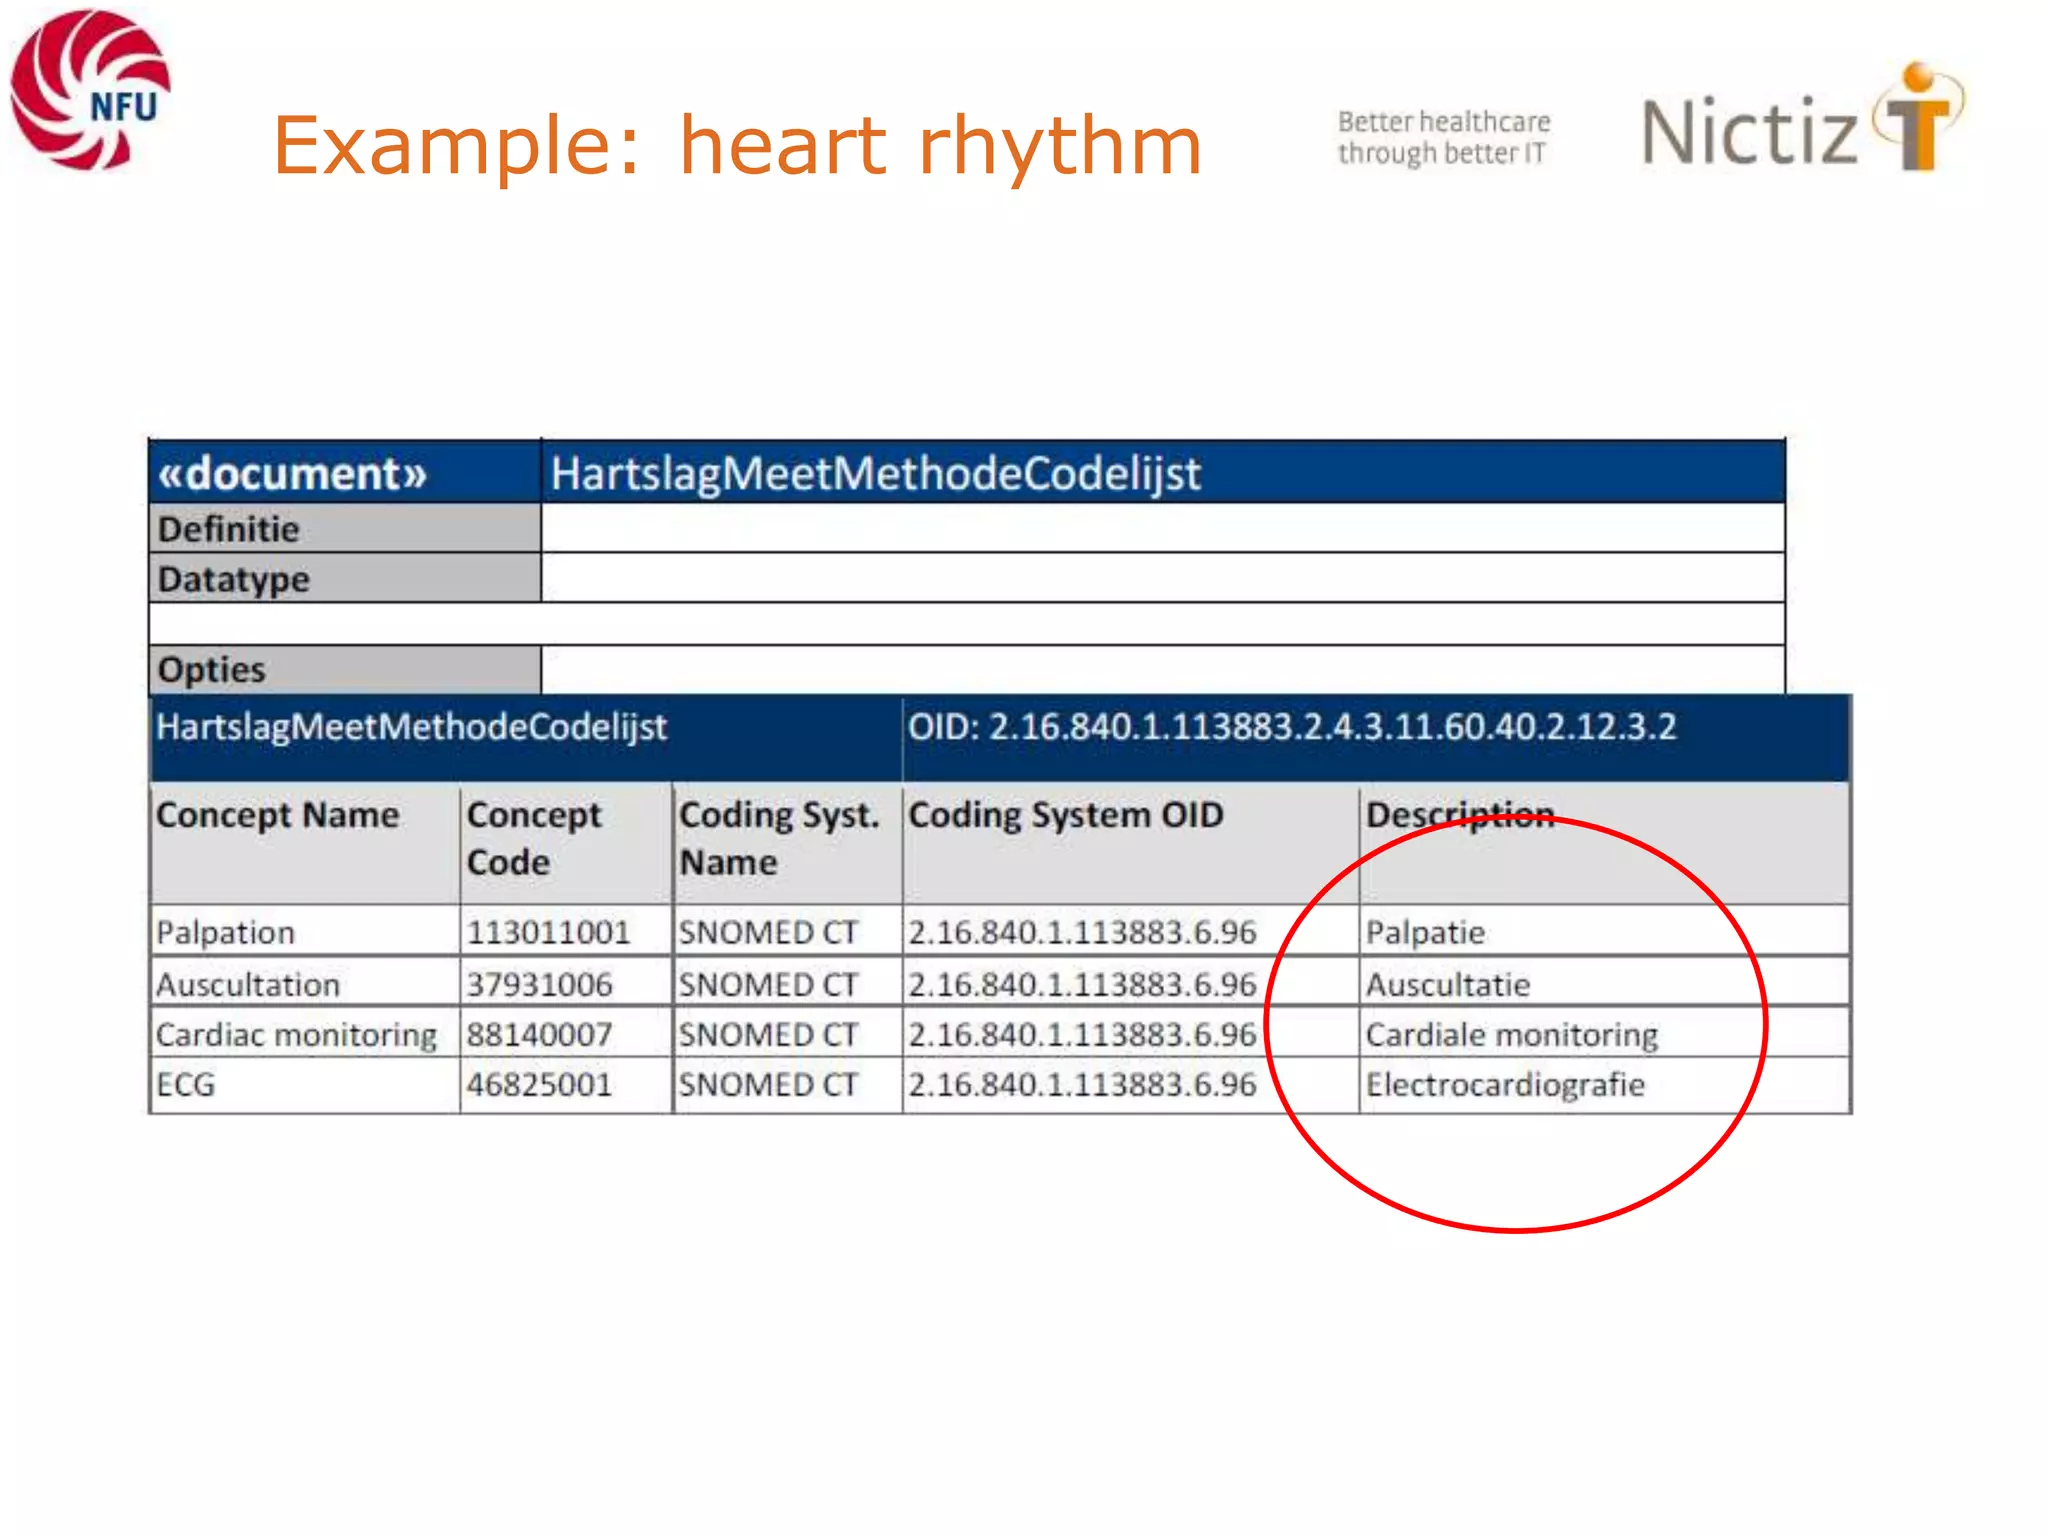Select the OID 2.16.840.1.113883.2.4.3.11.60.40.2.12.3.2 text

[1292, 727]
